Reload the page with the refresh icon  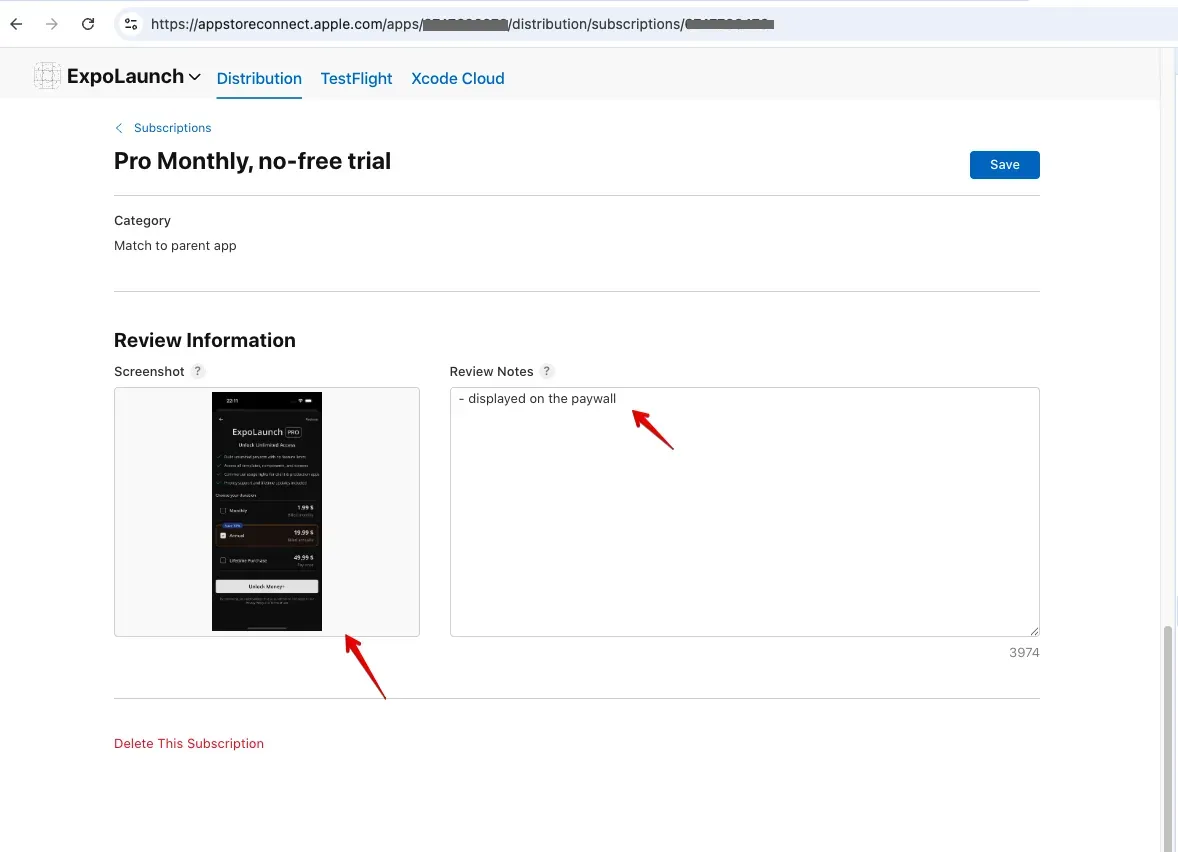(x=88, y=24)
